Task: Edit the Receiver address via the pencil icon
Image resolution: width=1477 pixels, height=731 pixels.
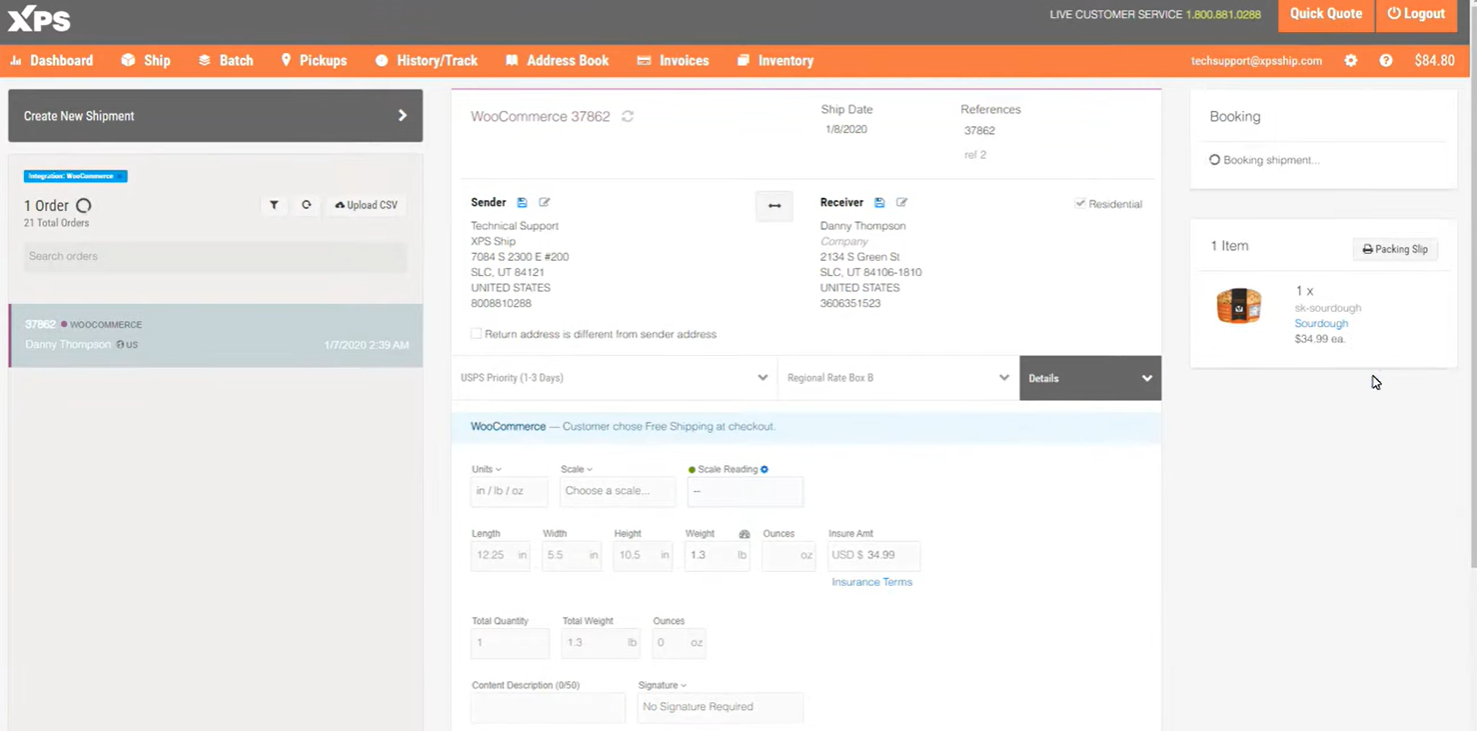Action: [x=901, y=202]
